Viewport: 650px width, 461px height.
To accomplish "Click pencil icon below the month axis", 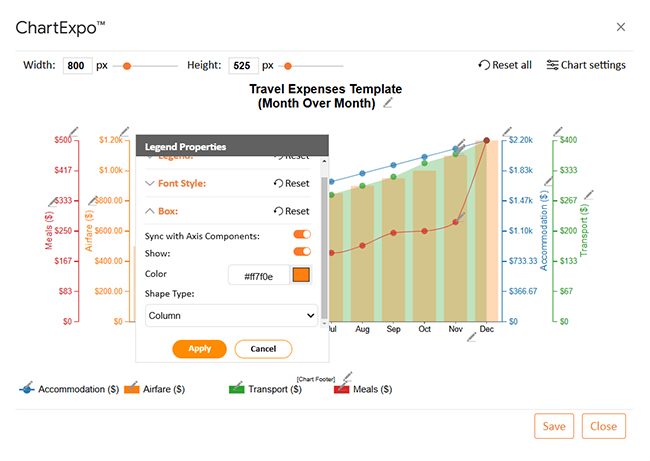I will 471,337.
